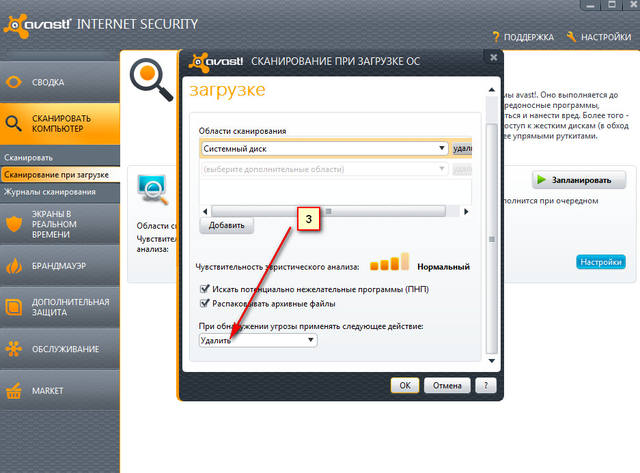Open Экраны в реальном времени section
Screen dimensions: 640x473
coord(60,224)
